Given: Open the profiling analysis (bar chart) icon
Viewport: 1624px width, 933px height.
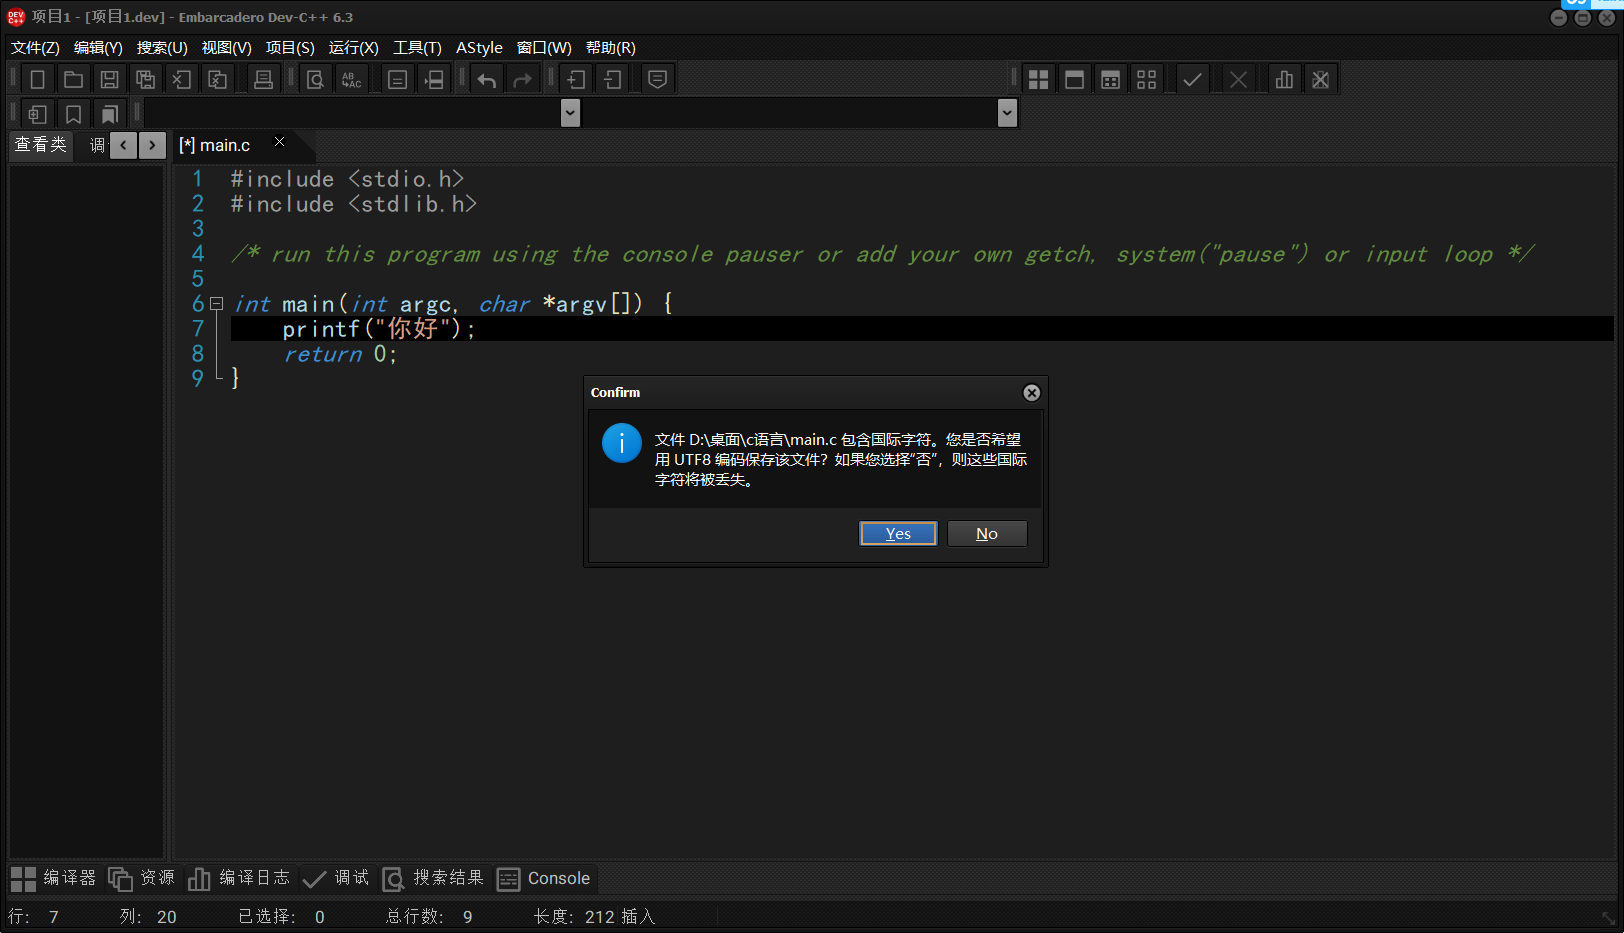Looking at the screenshot, I should pos(1285,79).
